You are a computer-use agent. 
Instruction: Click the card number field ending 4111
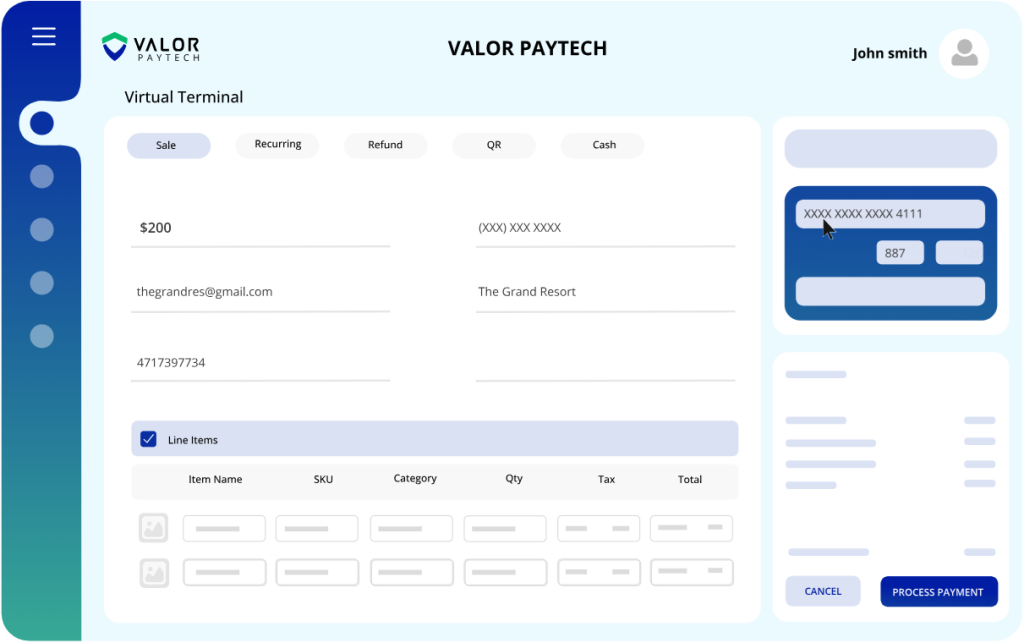click(x=890, y=214)
